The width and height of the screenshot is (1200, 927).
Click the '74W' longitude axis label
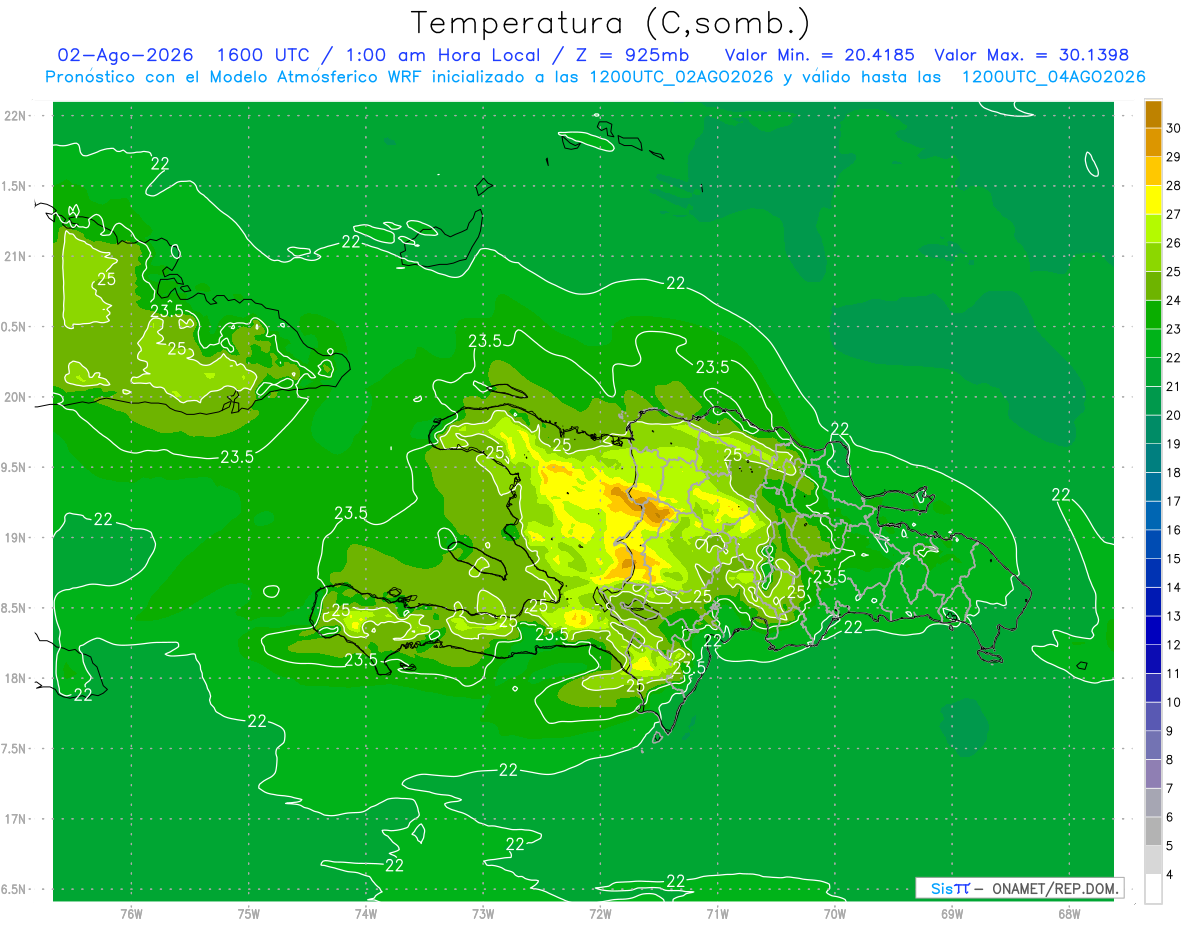pyautogui.click(x=366, y=914)
